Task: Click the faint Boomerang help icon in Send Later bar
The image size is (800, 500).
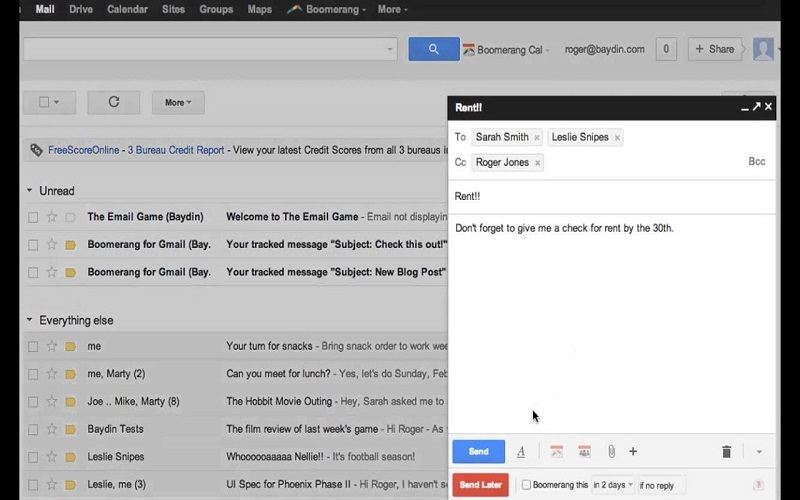Action: click(x=759, y=485)
